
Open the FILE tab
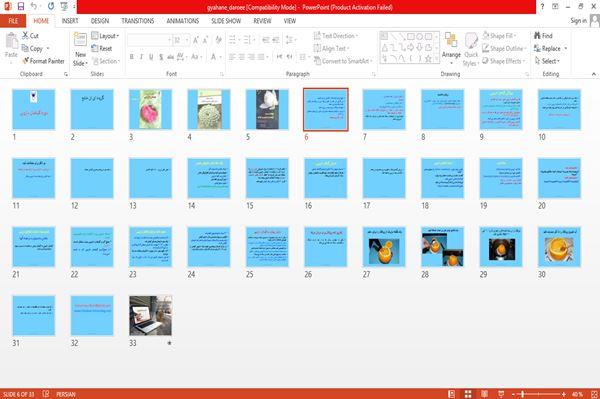pos(13,21)
